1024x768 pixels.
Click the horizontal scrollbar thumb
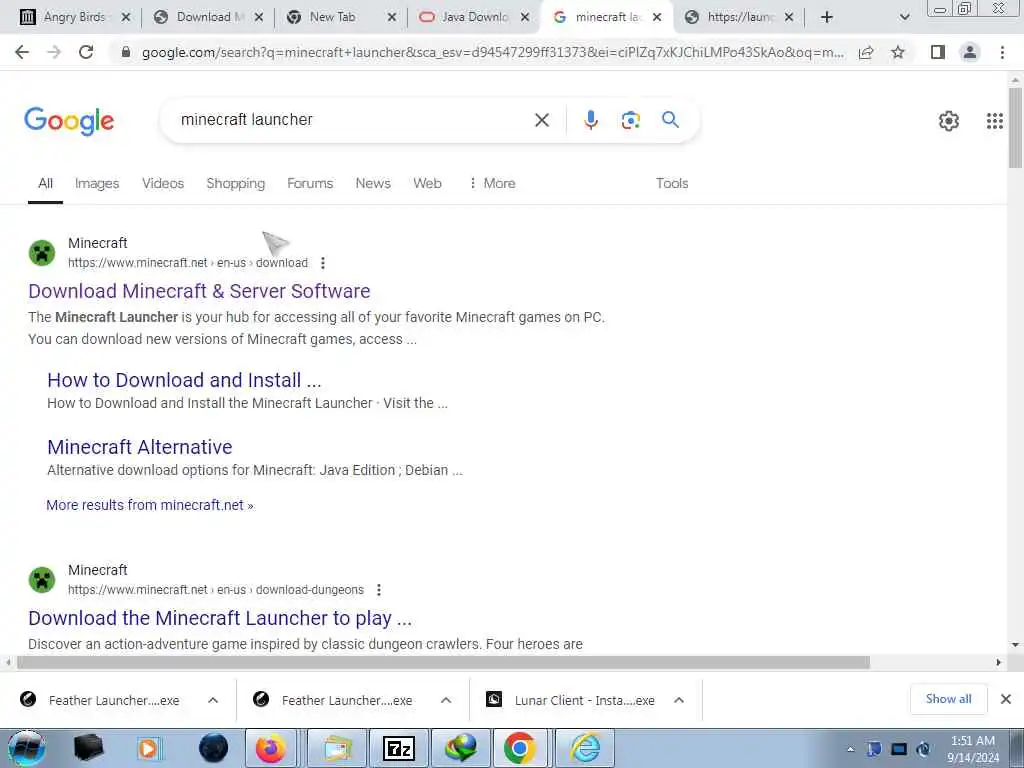443,663
